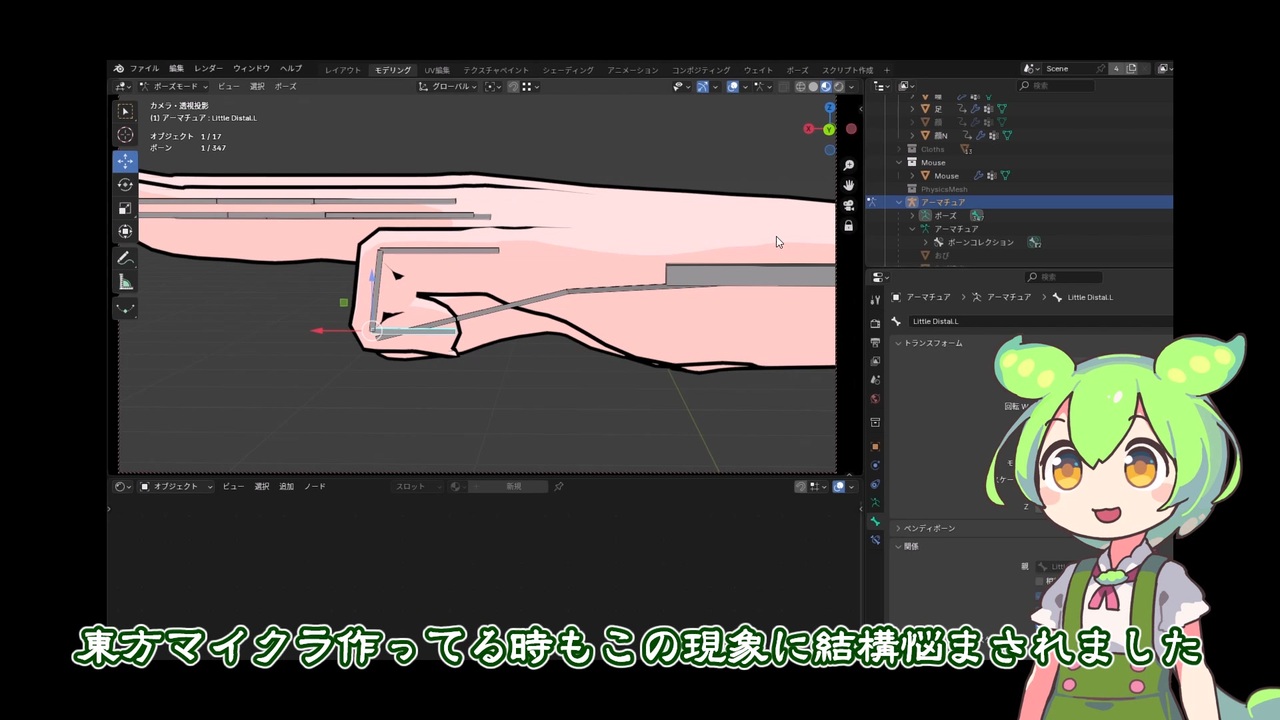
Task: Click the Blender logo menu icon
Action: coord(119,69)
